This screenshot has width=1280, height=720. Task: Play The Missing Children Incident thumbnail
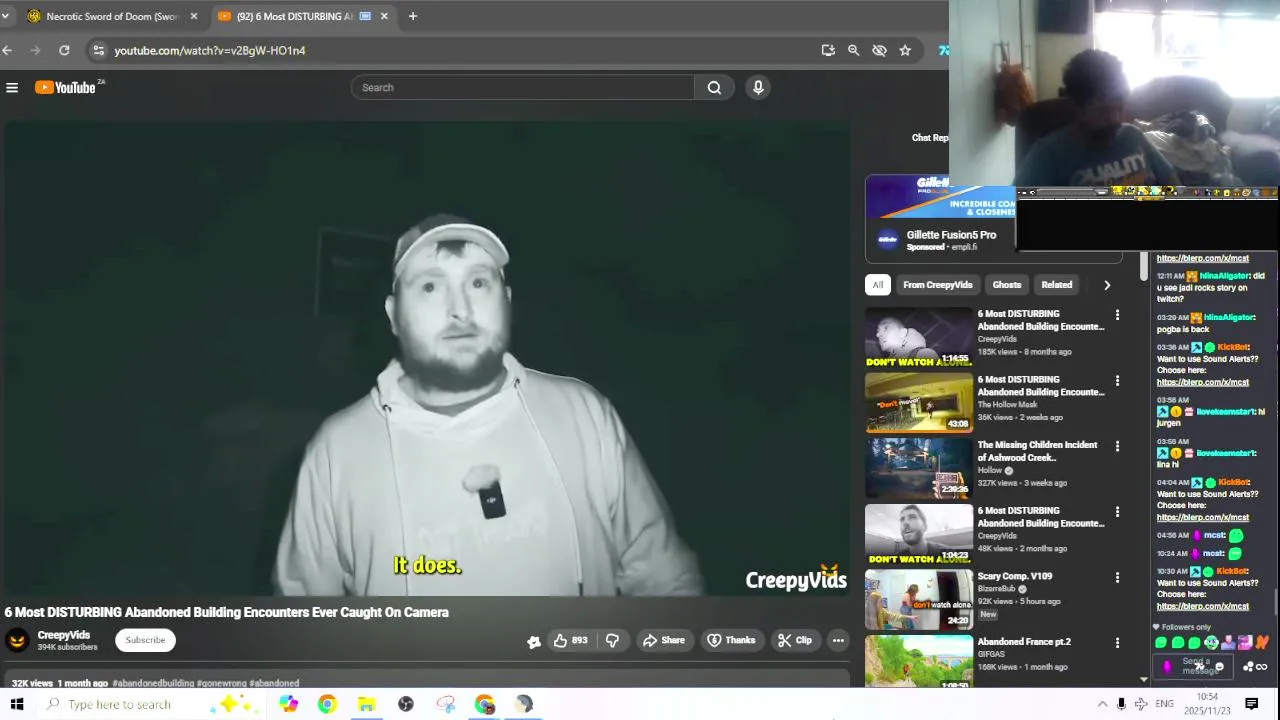click(919, 468)
